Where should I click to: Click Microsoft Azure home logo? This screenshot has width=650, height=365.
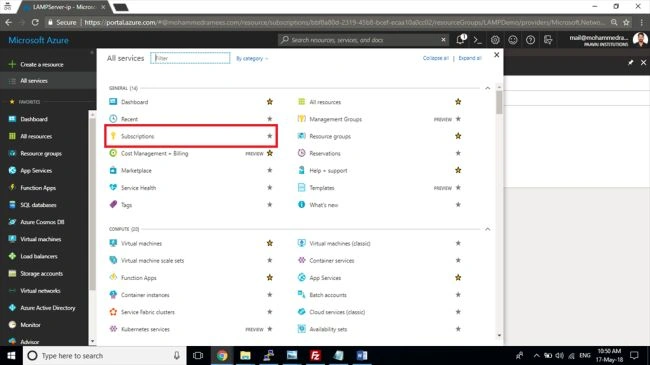coord(39,40)
